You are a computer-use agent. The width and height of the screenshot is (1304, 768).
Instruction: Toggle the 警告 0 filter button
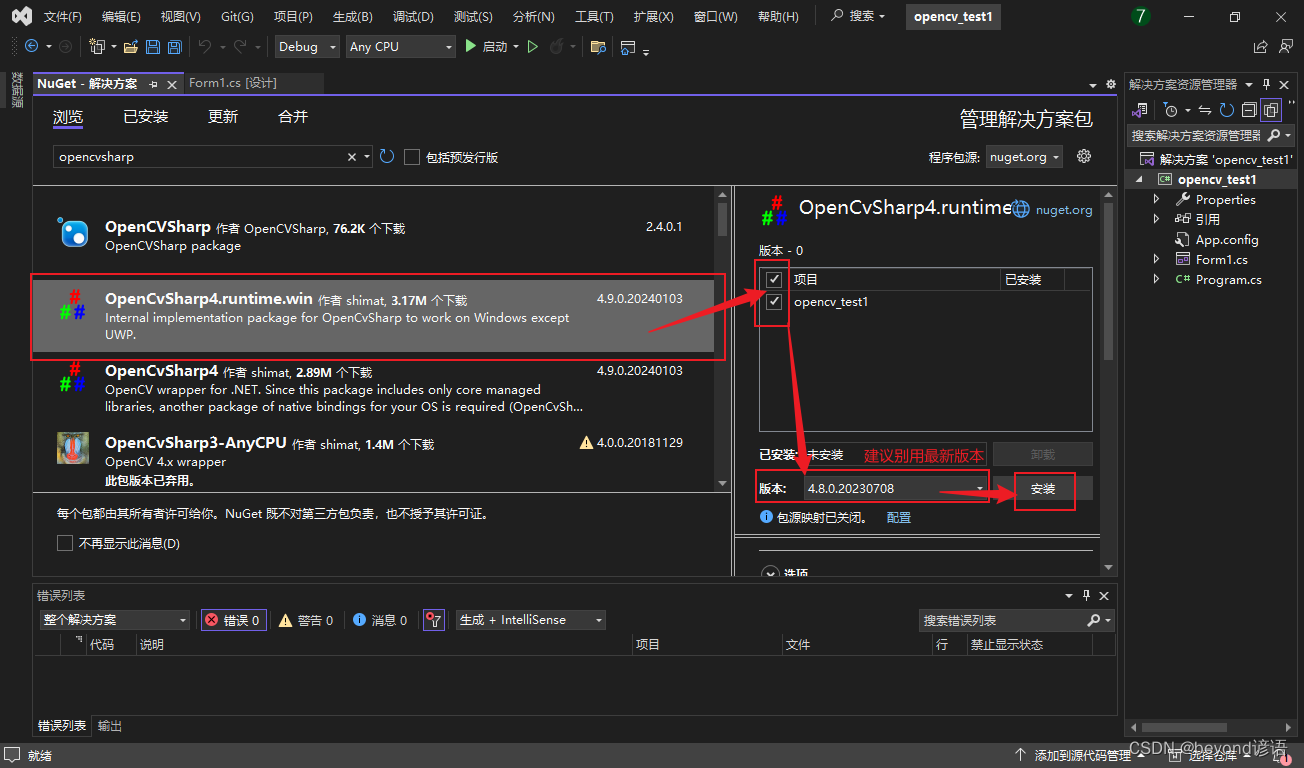(x=305, y=620)
